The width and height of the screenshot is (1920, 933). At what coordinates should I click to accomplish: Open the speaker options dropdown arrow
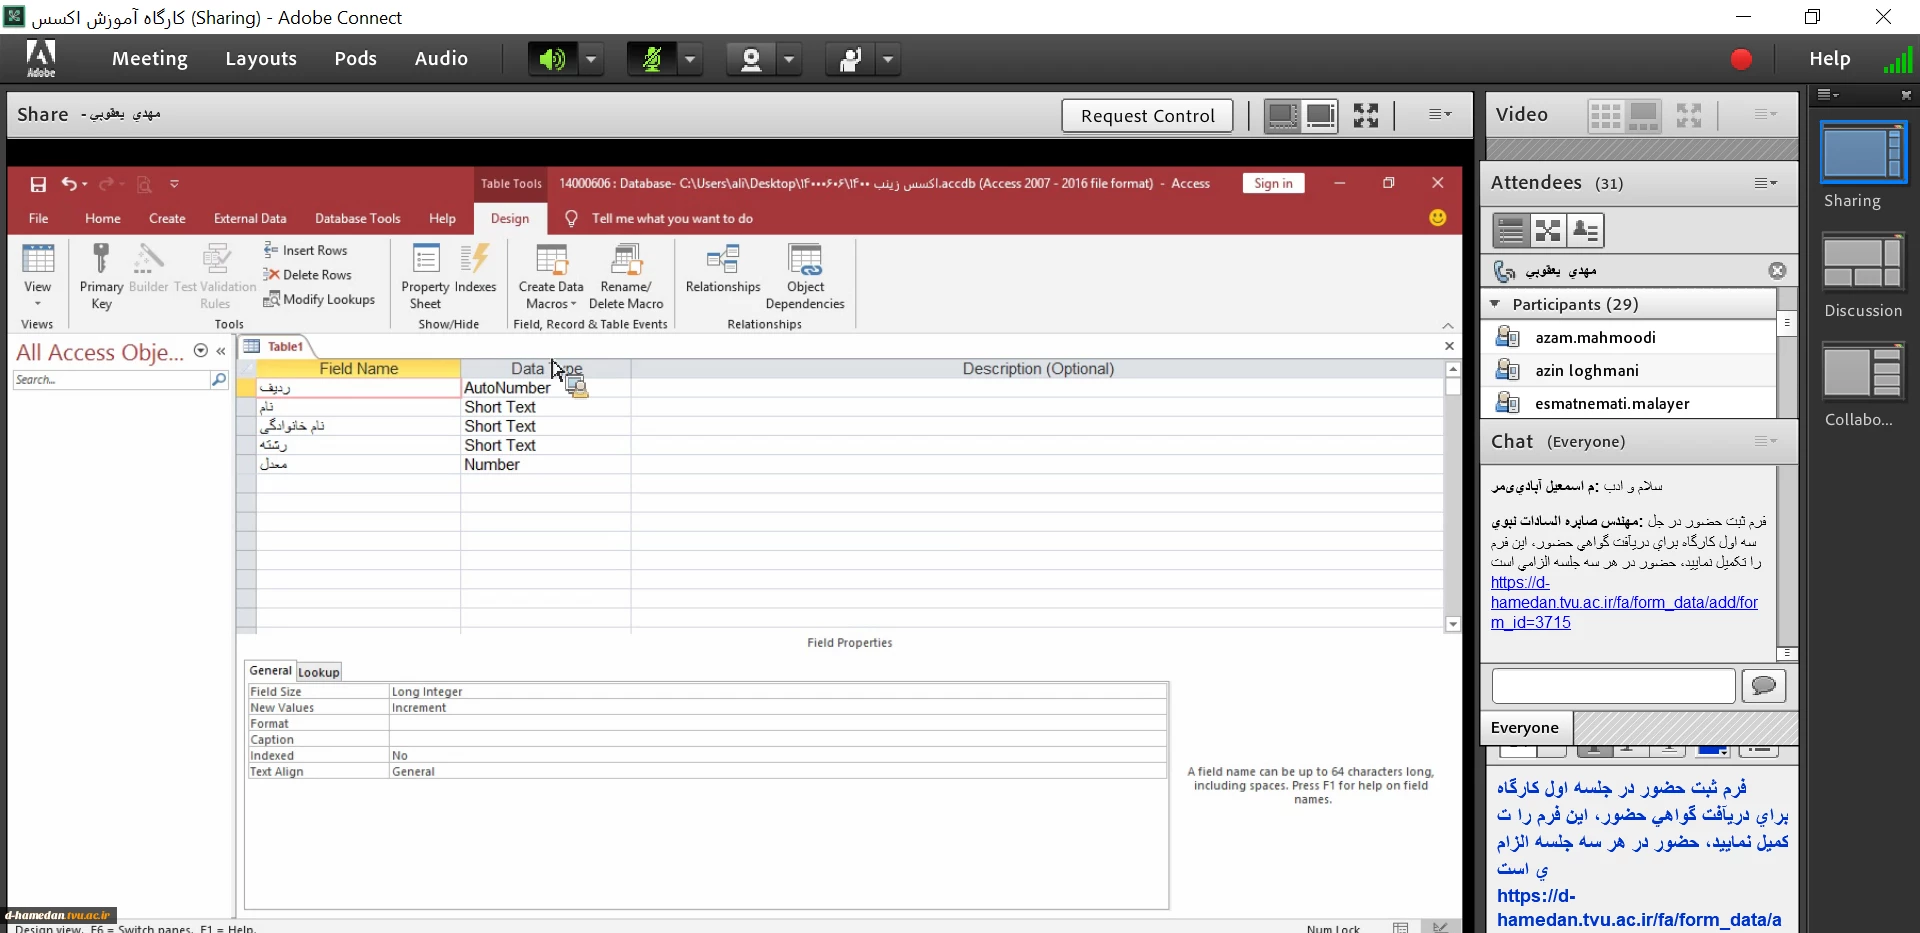tap(591, 59)
